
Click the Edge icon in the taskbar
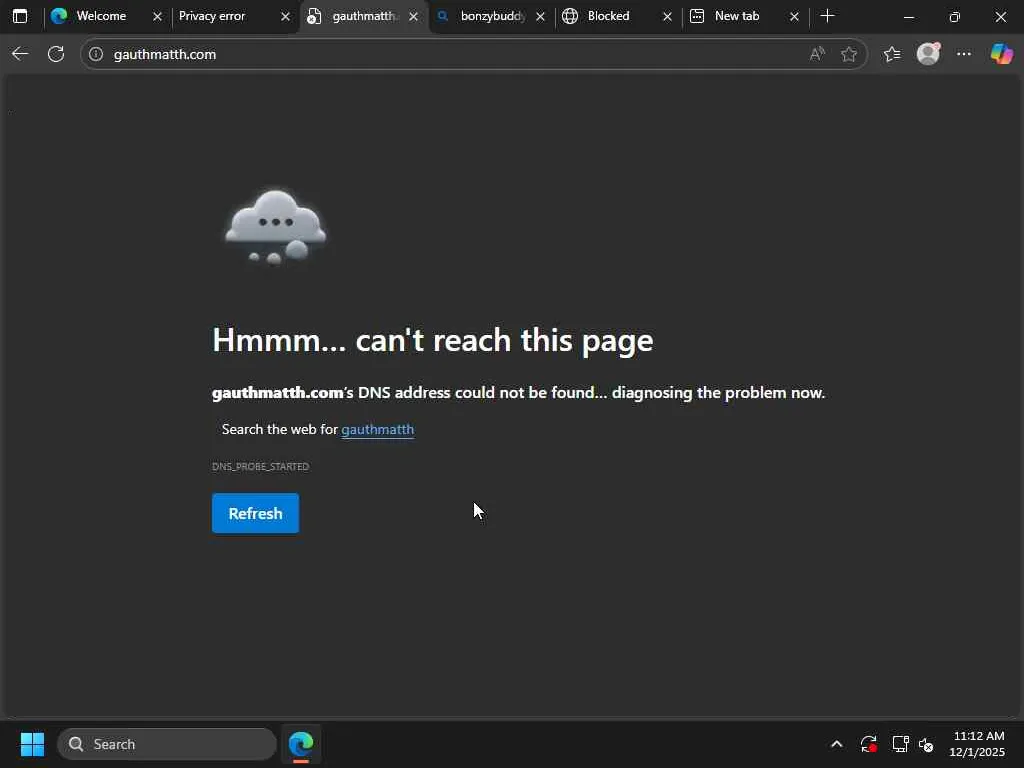(301, 744)
